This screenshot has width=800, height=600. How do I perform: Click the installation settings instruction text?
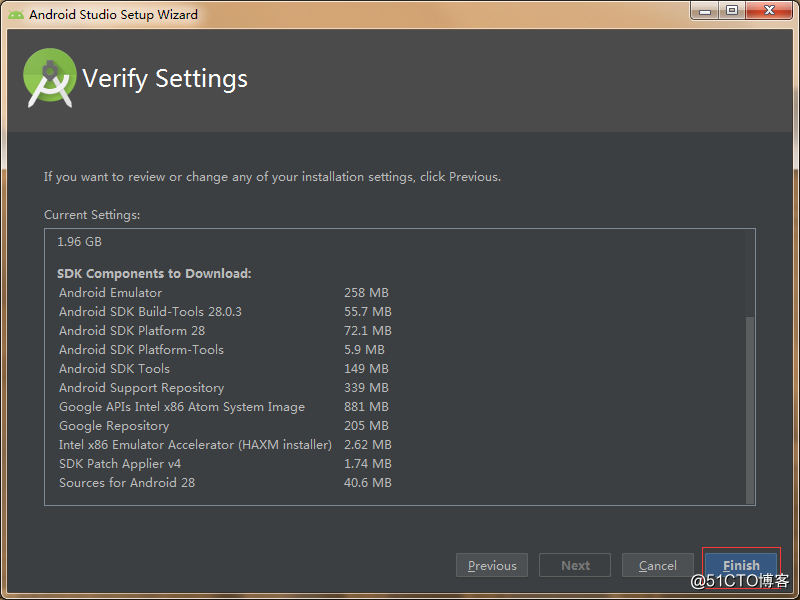click(272, 177)
